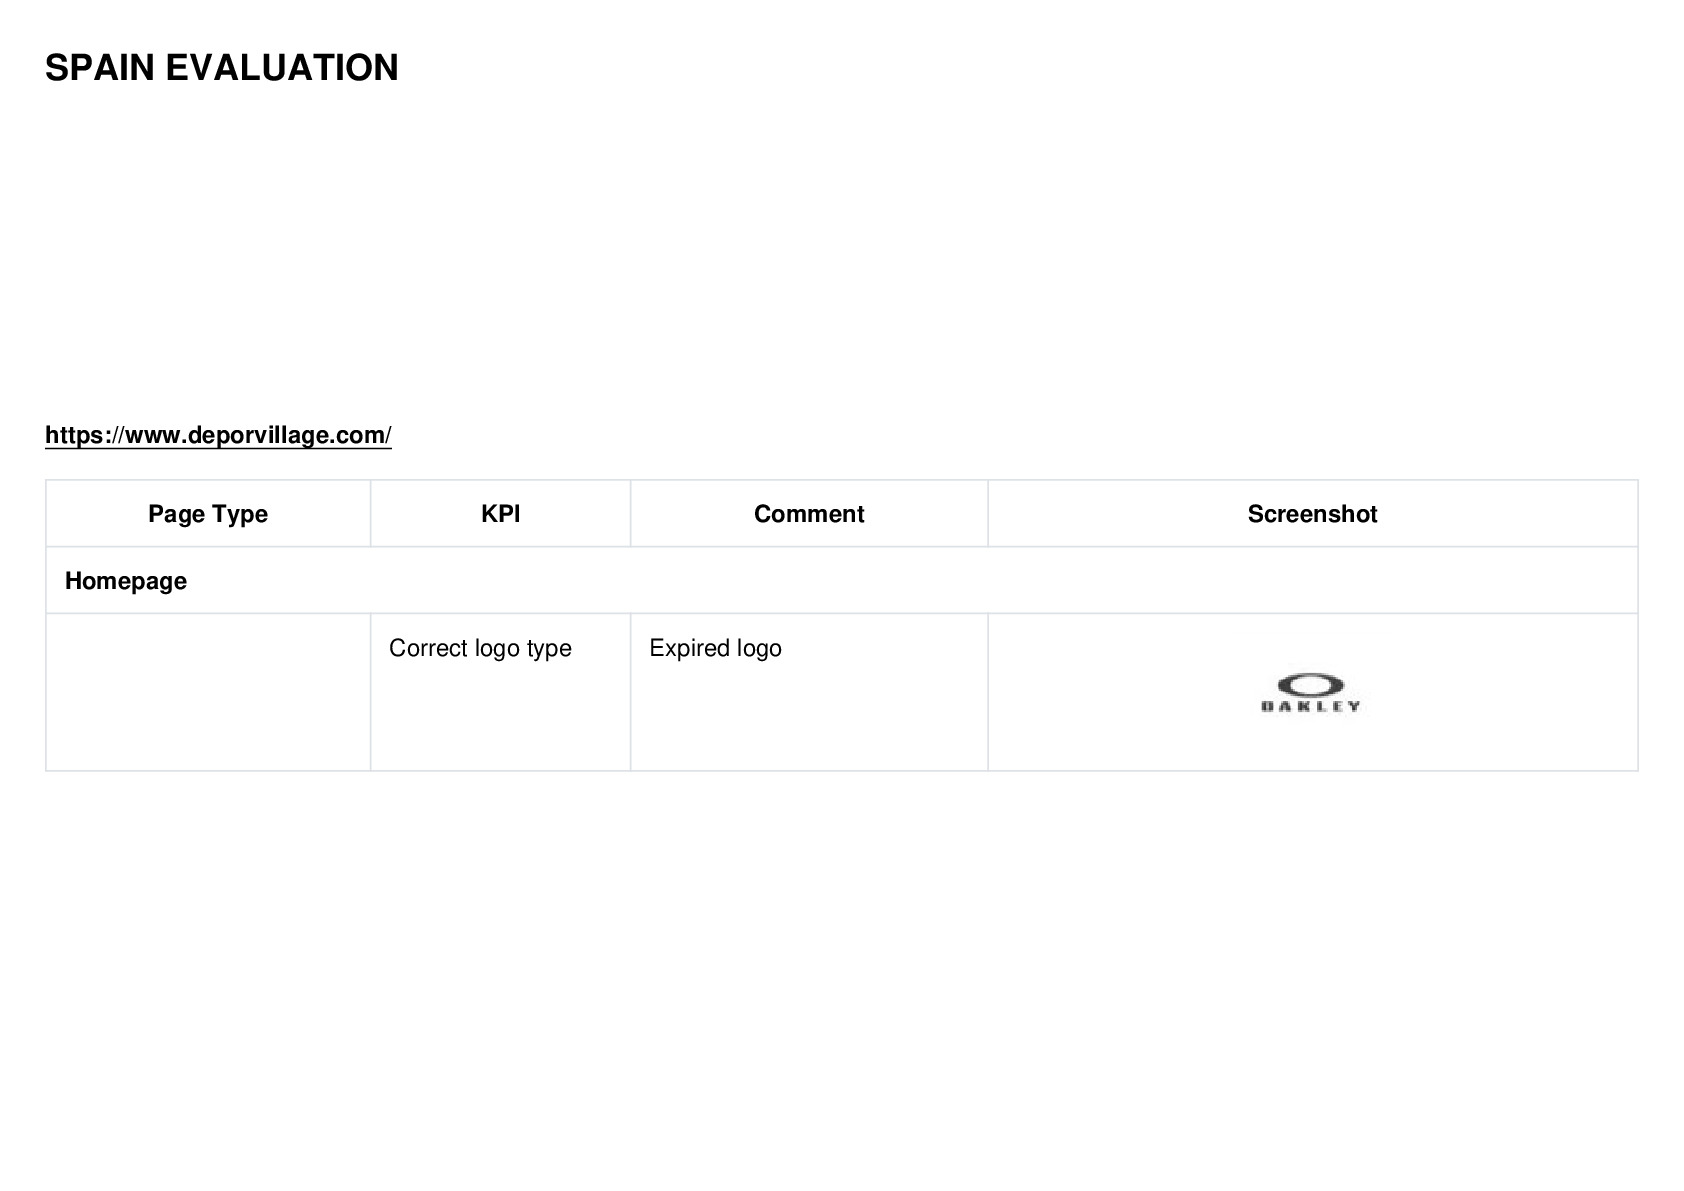The height and width of the screenshot is (1191, 1684).
Task: Click the final word "type" in KPI cell
Action: tap(549, 649)
